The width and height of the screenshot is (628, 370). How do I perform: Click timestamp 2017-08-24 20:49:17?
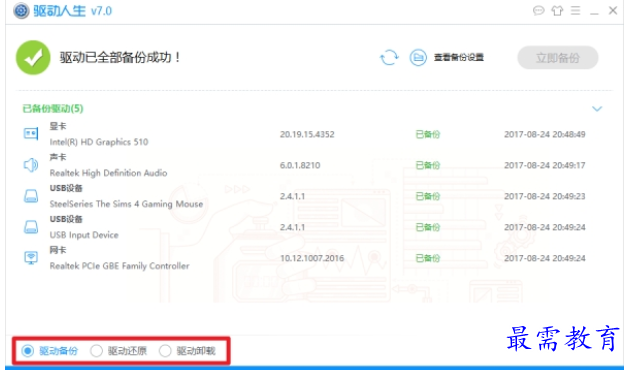tap(545, 165)
